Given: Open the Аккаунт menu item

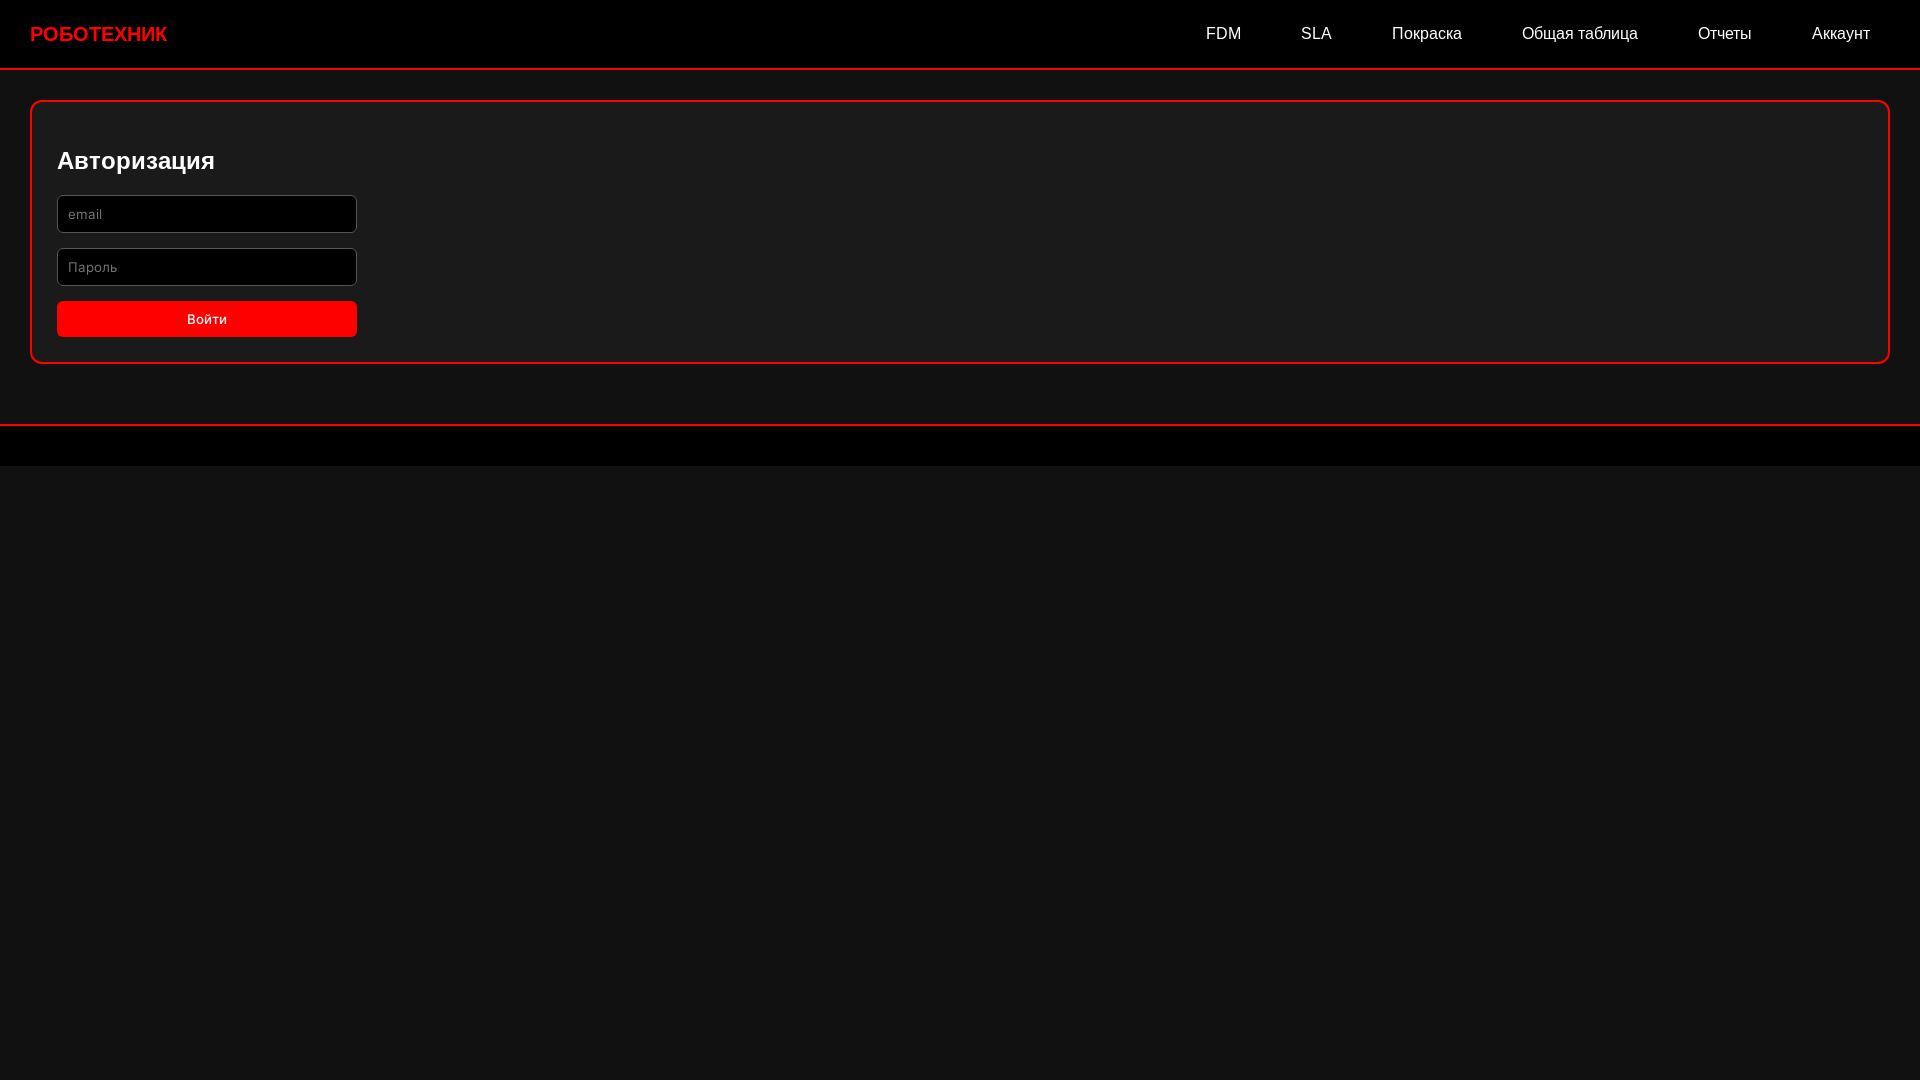Looking at the screenshot, I should 1840,34.
